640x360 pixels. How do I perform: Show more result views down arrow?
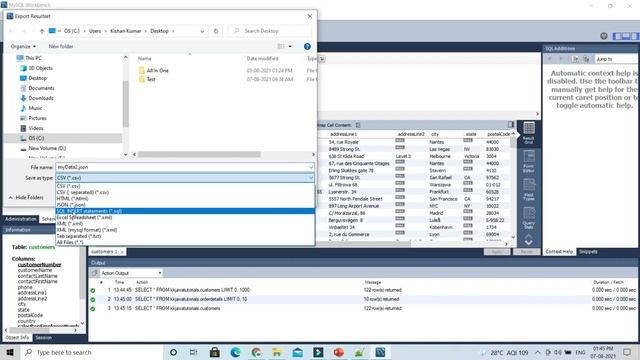click(529, 242)
